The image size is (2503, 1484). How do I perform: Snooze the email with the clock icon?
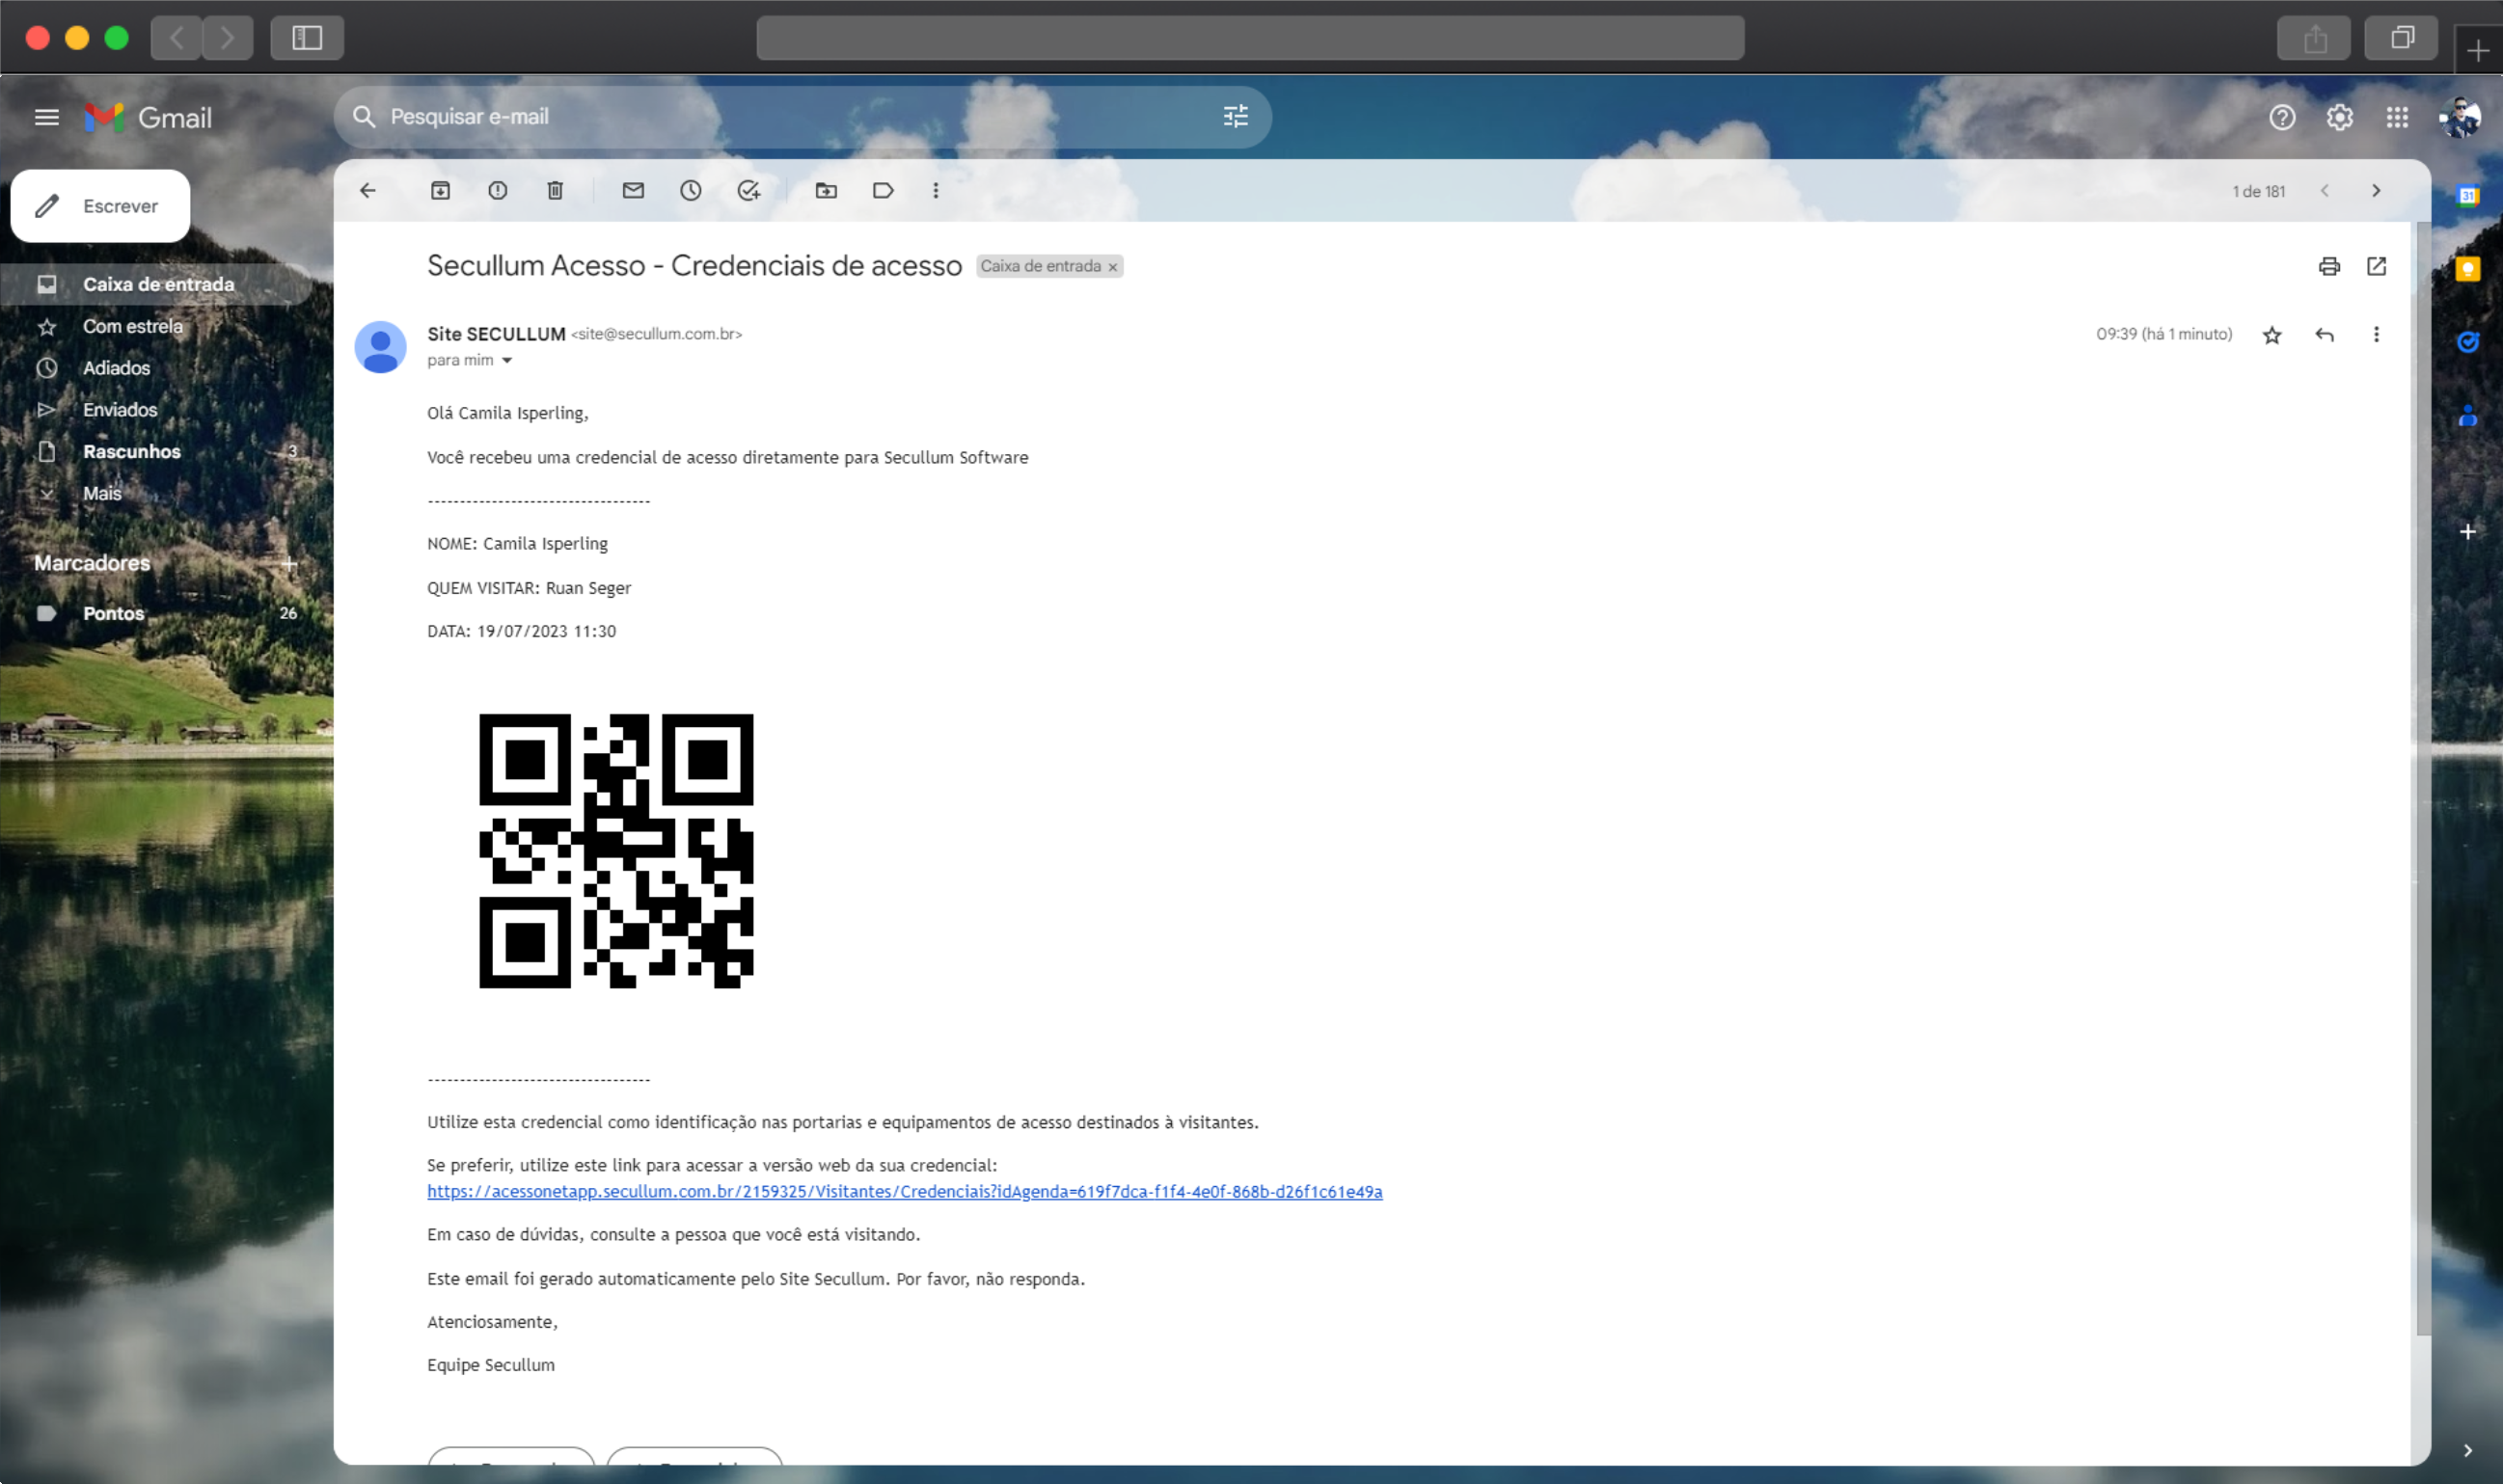(690, 190)
